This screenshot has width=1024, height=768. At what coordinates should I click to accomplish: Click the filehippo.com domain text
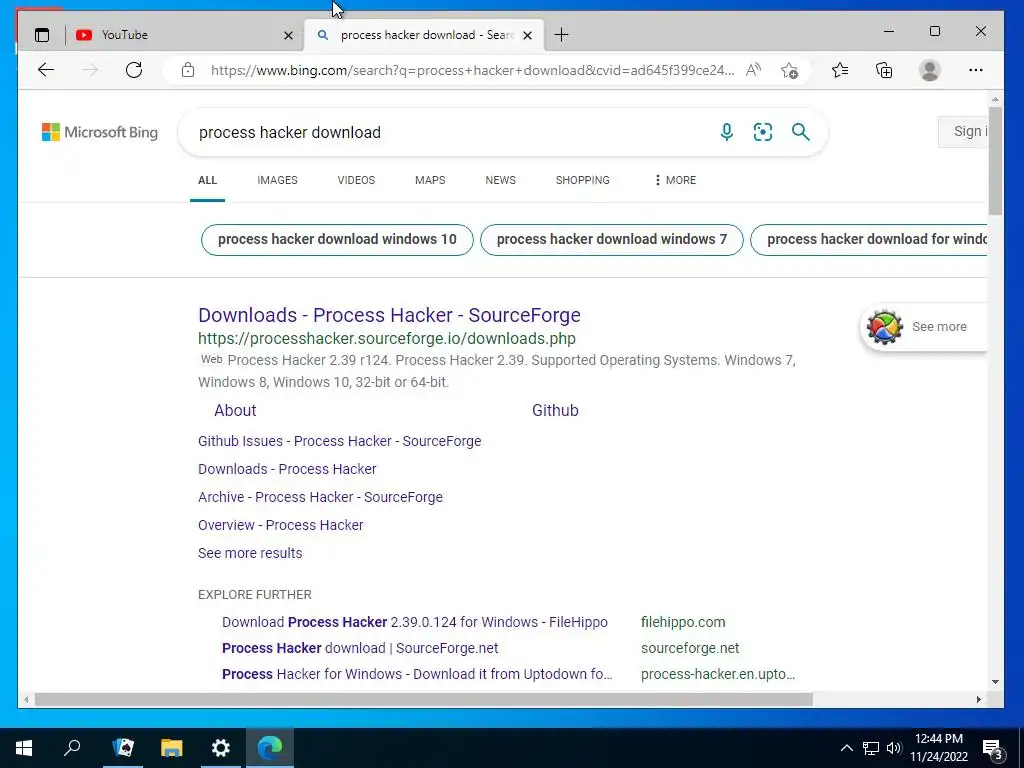(x=683, y=622)
